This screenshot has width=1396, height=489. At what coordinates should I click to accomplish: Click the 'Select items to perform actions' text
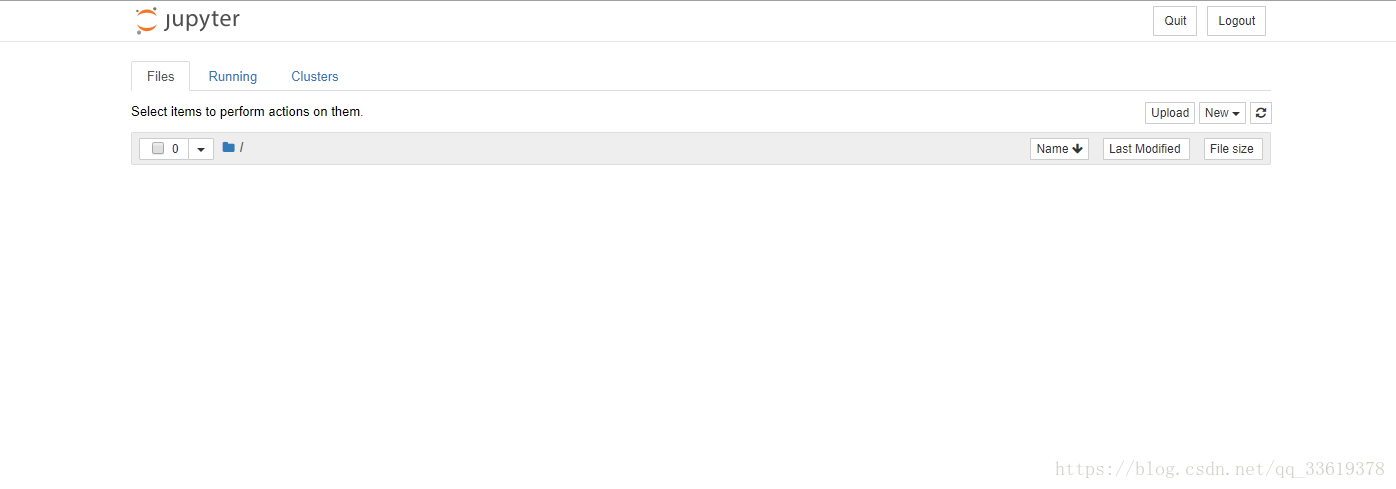(x=247, y=112)
